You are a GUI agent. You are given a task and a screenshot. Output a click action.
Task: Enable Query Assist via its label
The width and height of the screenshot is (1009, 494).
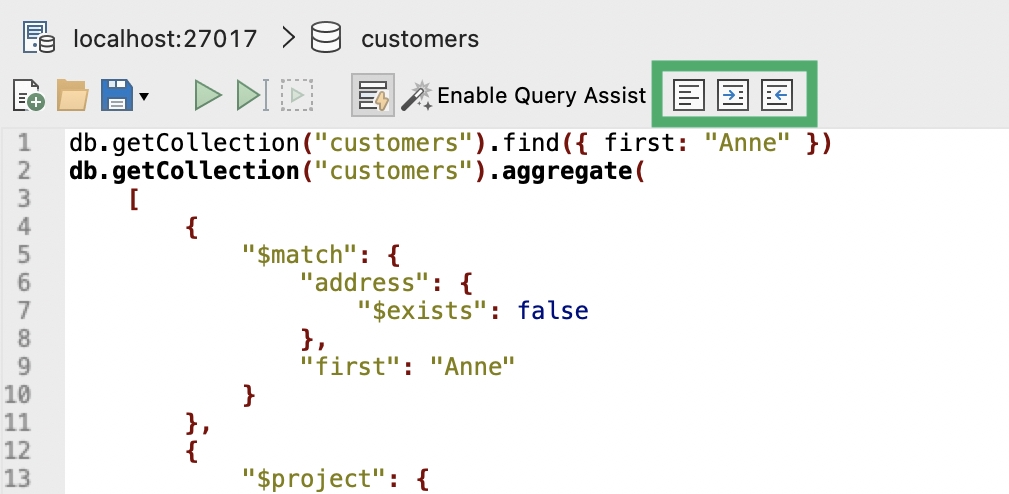pos(541,96)
